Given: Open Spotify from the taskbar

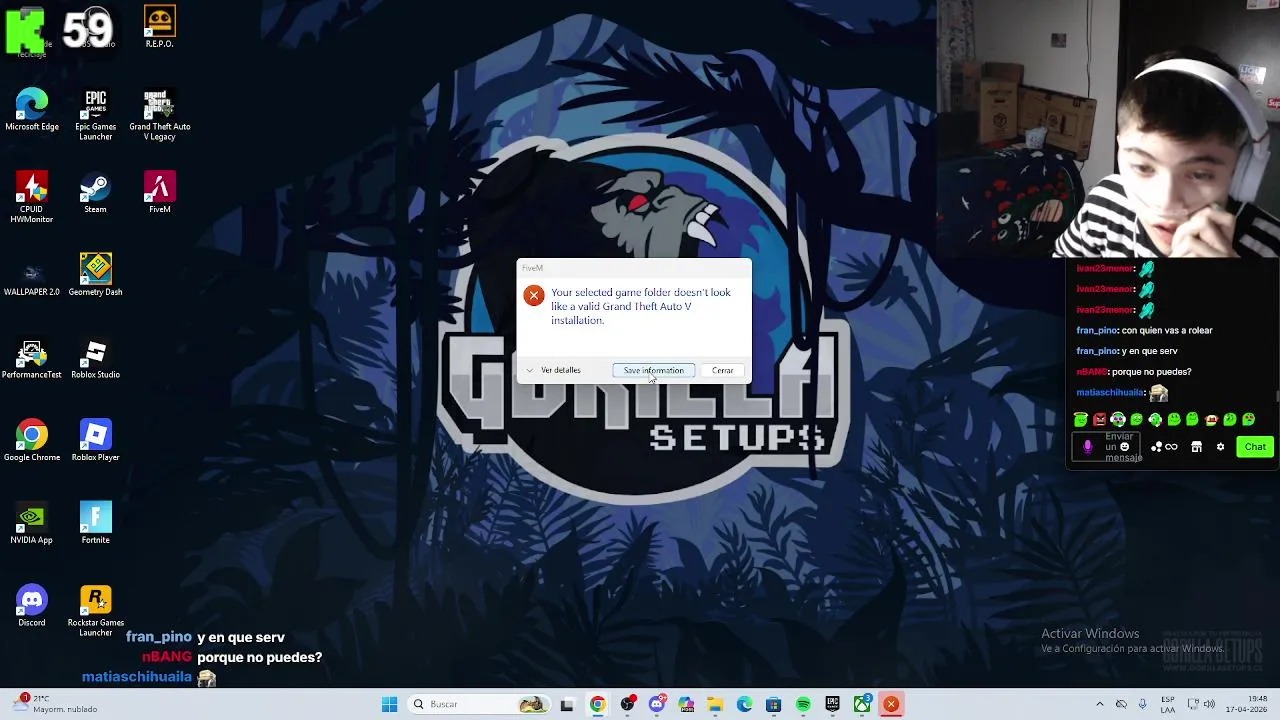Looking at the screenshot, I should tap(803, 705).
